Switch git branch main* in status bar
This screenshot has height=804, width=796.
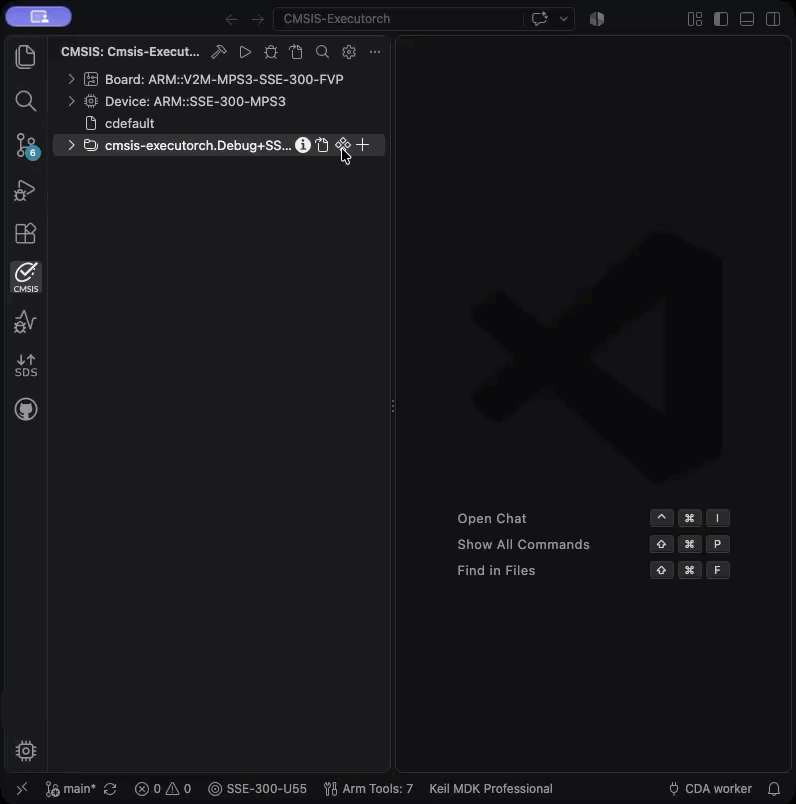(x=71, y=789)
